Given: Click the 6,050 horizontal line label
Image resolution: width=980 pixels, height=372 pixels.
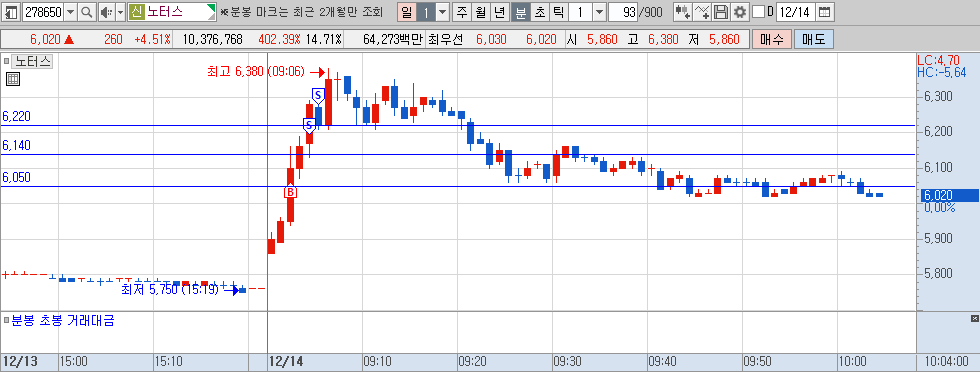Looking at the screenshot, I should point(16,178).
